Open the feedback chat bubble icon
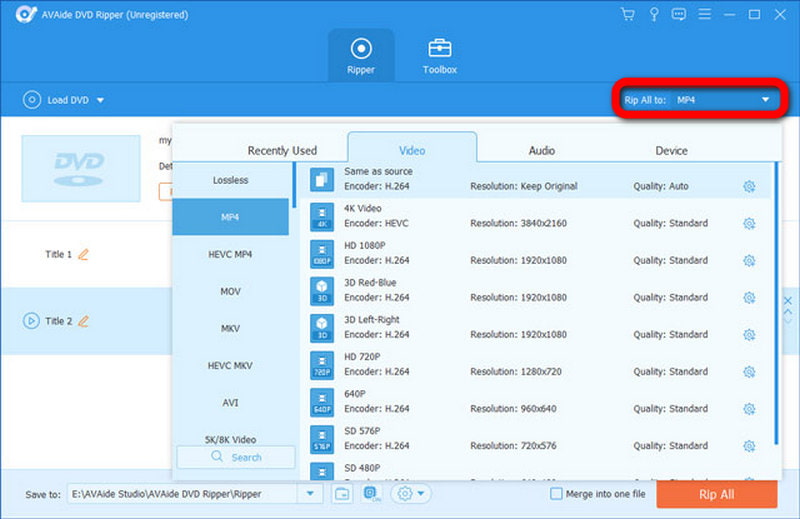Image resolution: width=800 pixels, height=519 pixels. click(679, 15)
